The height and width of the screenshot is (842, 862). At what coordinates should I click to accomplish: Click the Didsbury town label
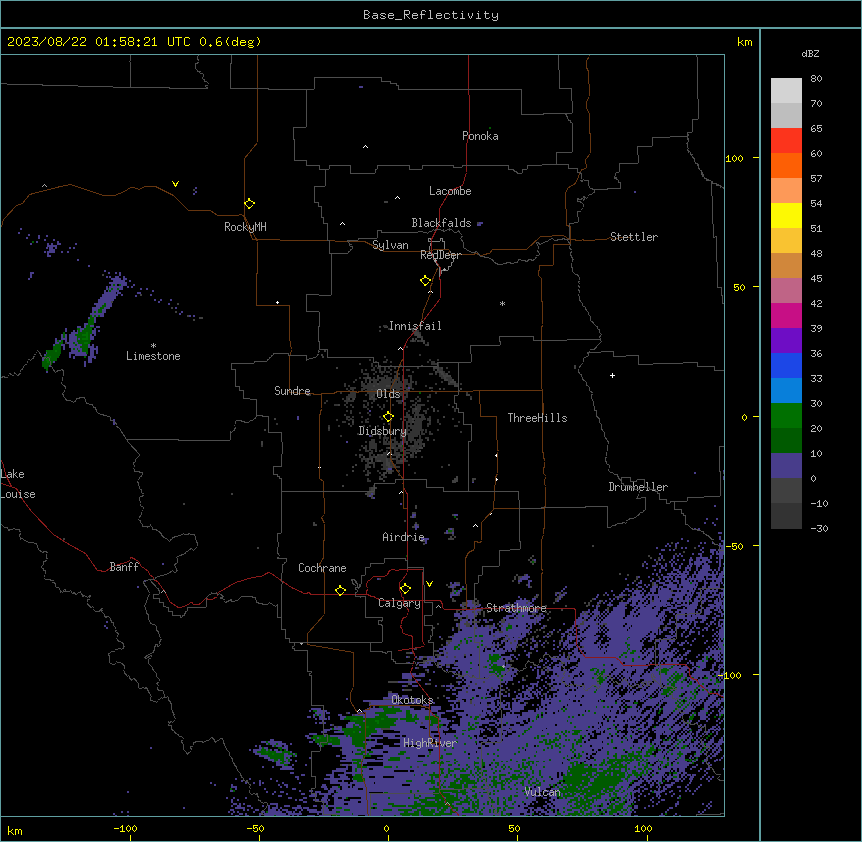click(x=382, y=431)
